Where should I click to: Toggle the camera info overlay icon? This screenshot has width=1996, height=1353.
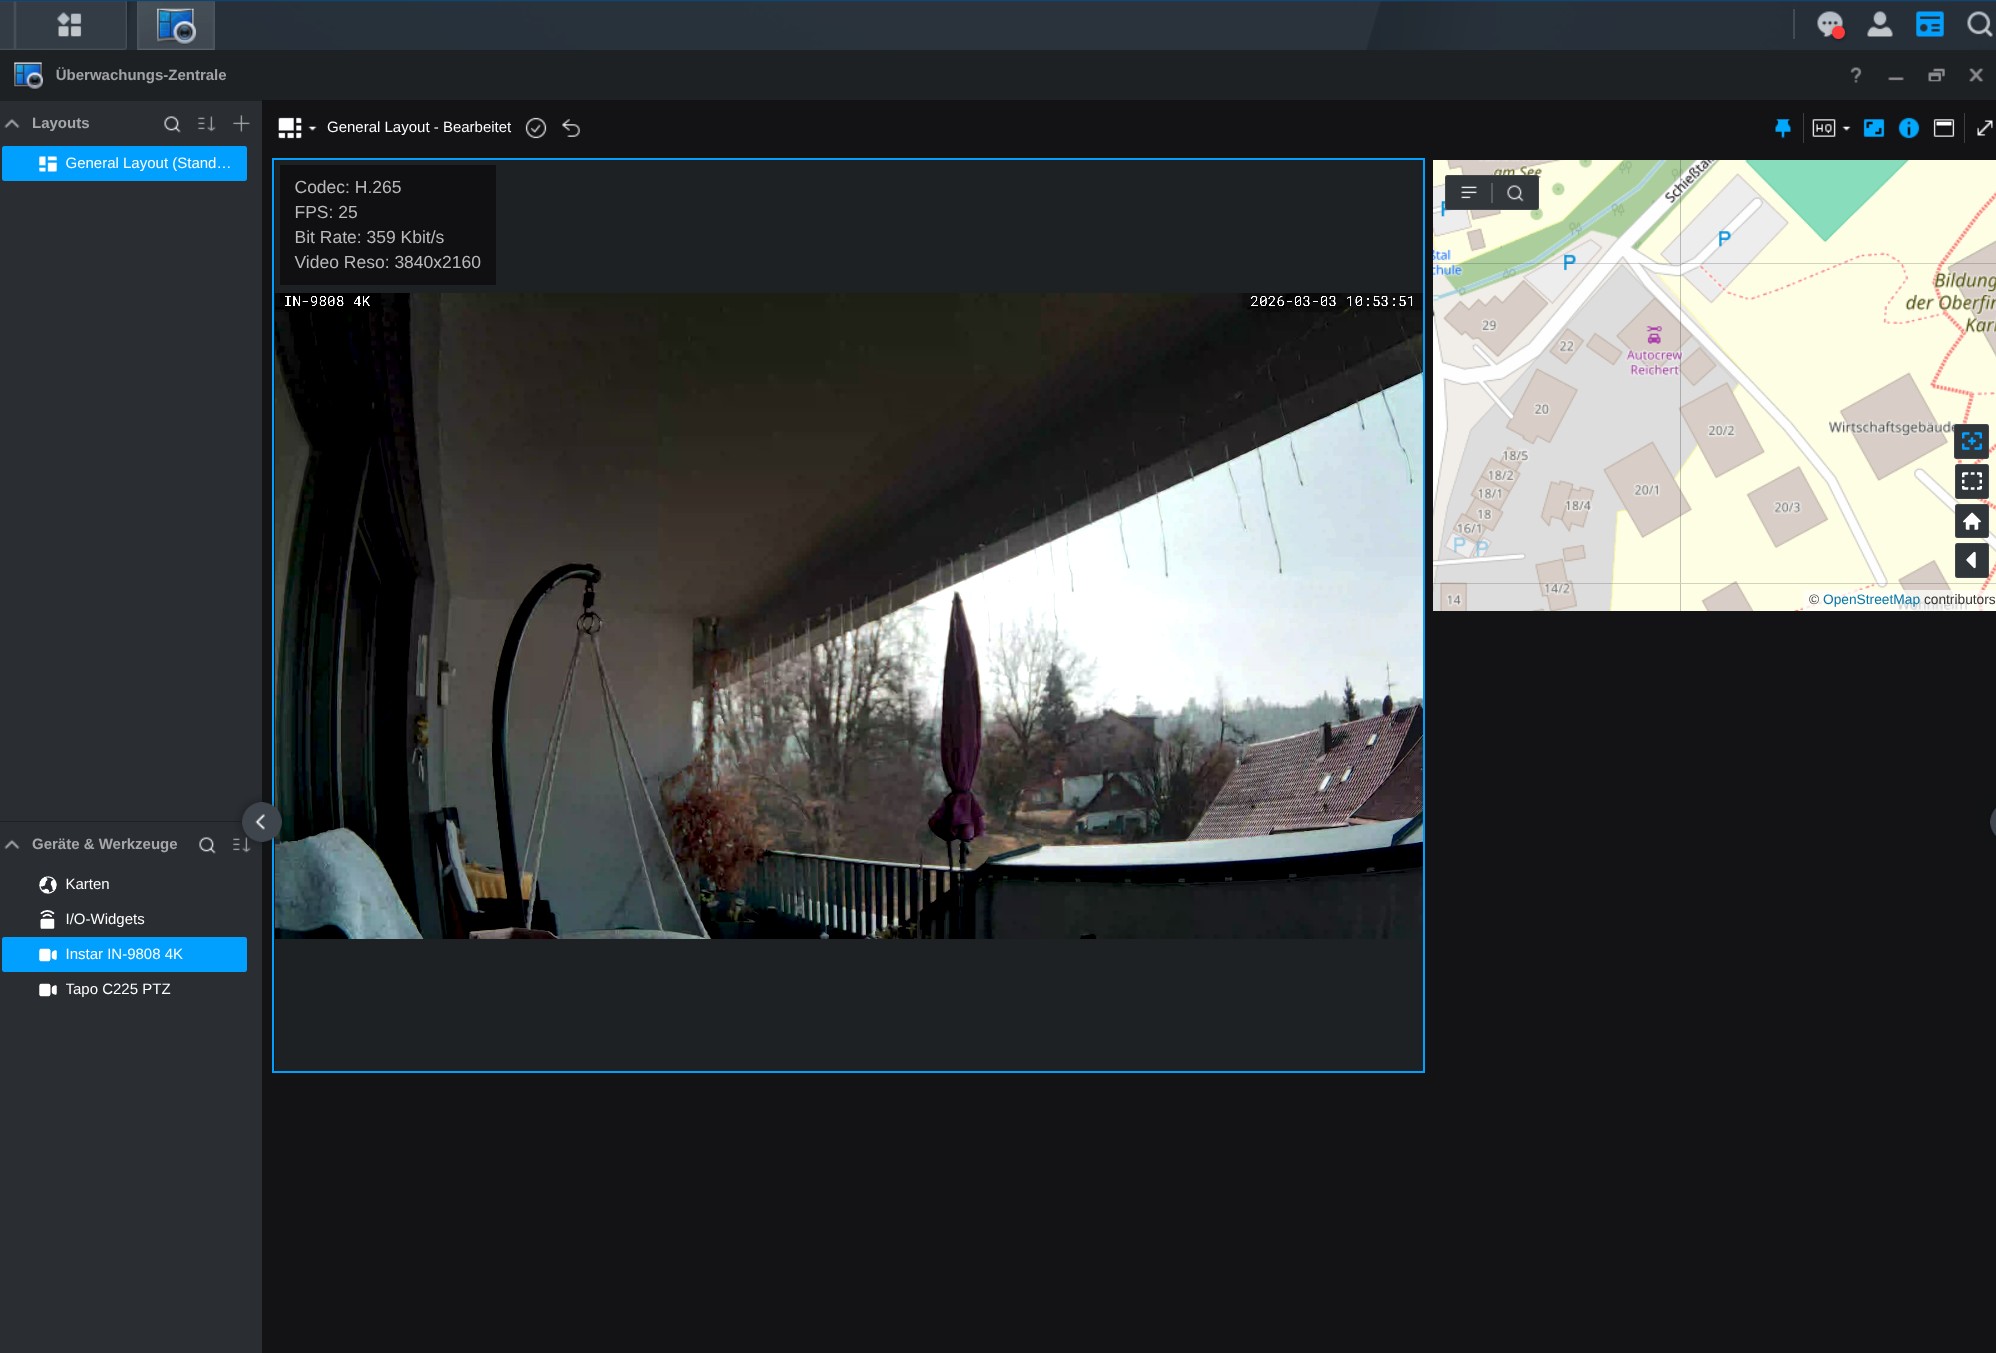pos(1909,128)
